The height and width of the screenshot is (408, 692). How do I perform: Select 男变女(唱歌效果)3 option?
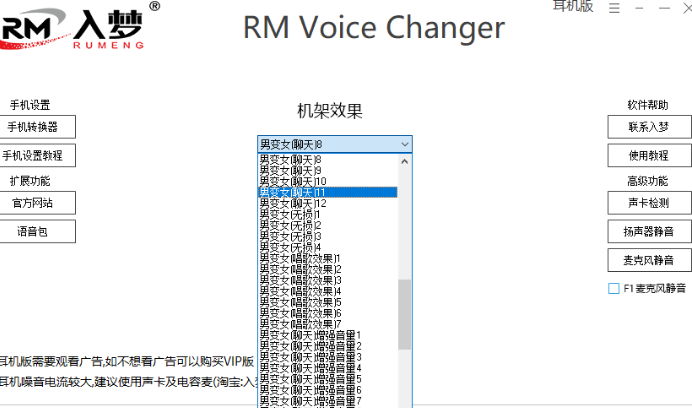coord(327,280)
